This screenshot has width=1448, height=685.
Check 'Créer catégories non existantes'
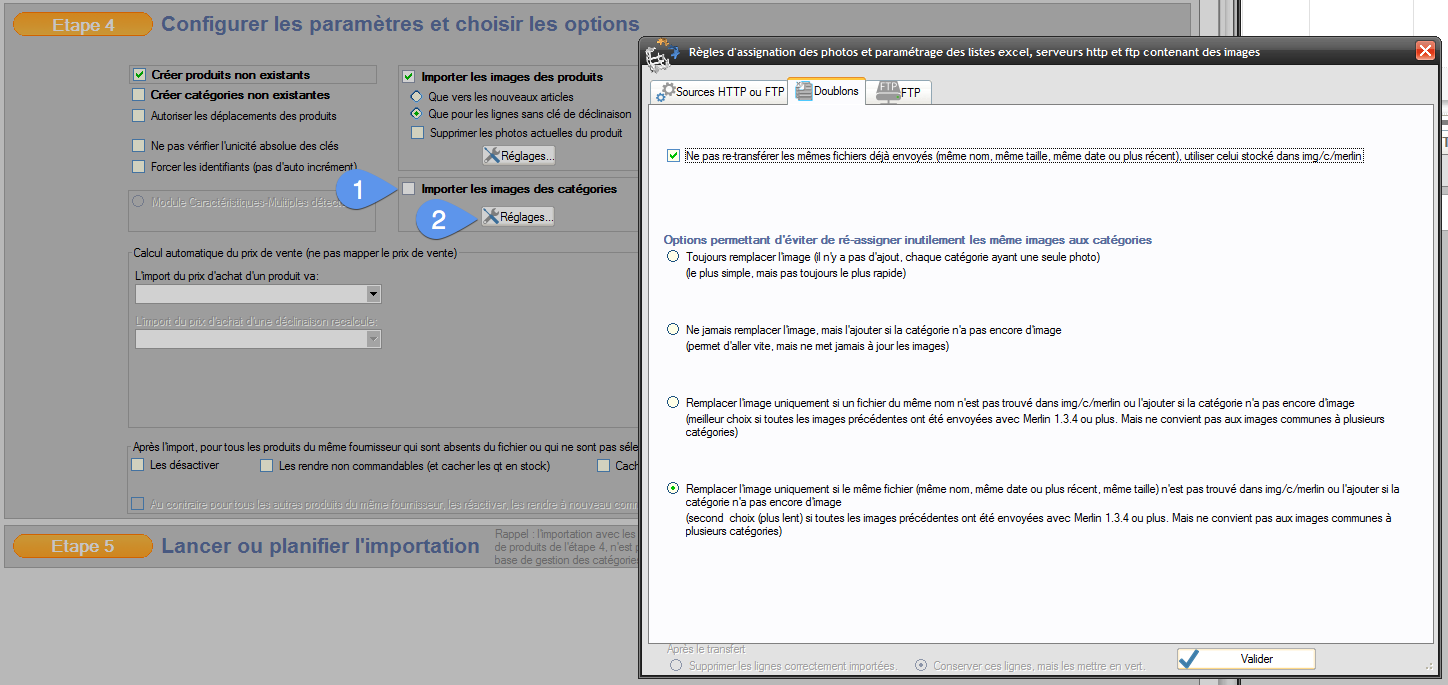tap(139, 95)
